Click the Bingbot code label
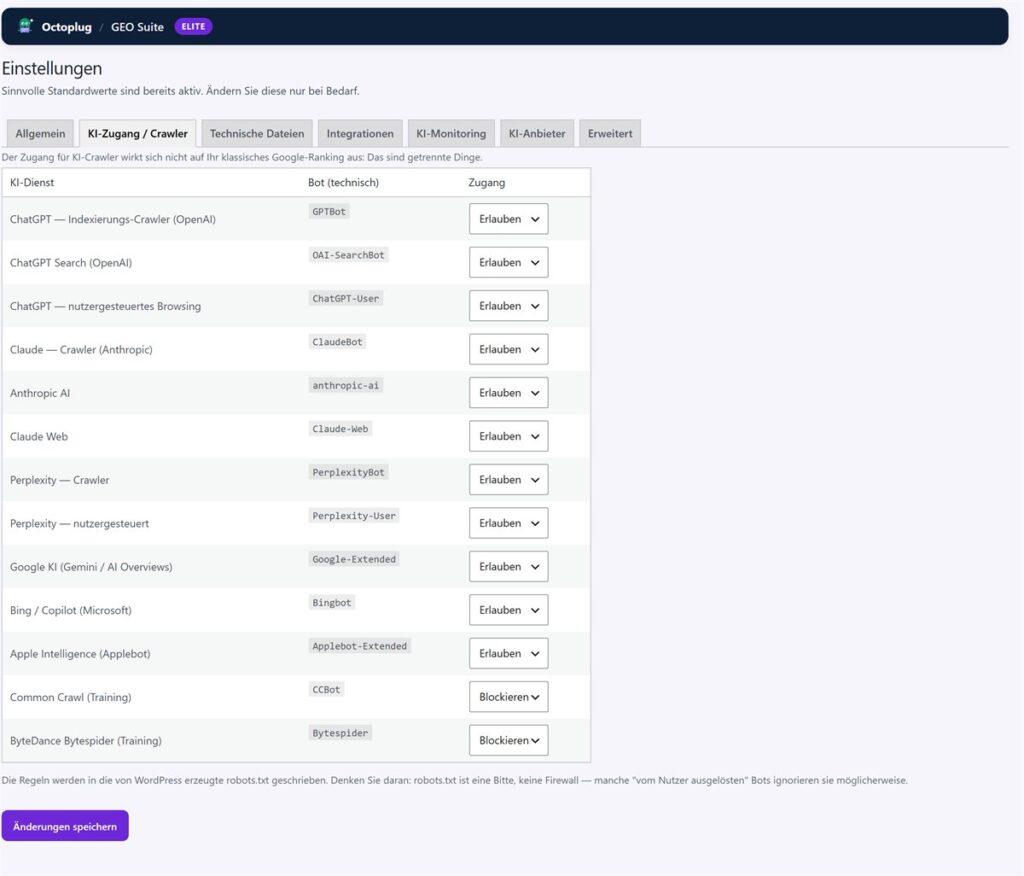This screenshot has height=876, width=1024. point(332,602)
